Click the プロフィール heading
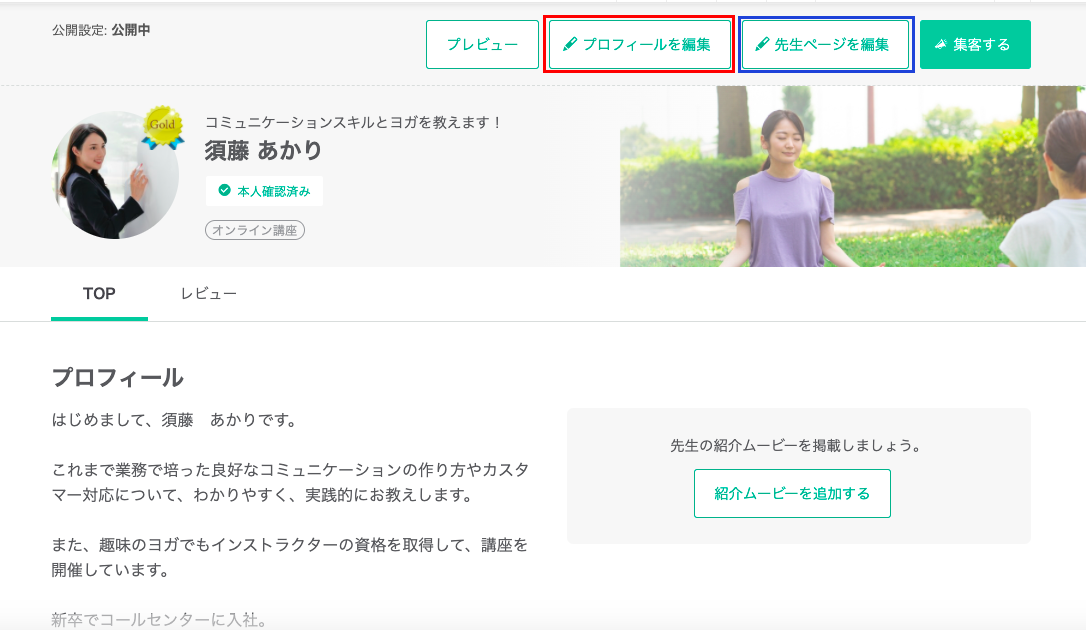The height and width of the screenshot is (630, 1086). tap(118, 377)
